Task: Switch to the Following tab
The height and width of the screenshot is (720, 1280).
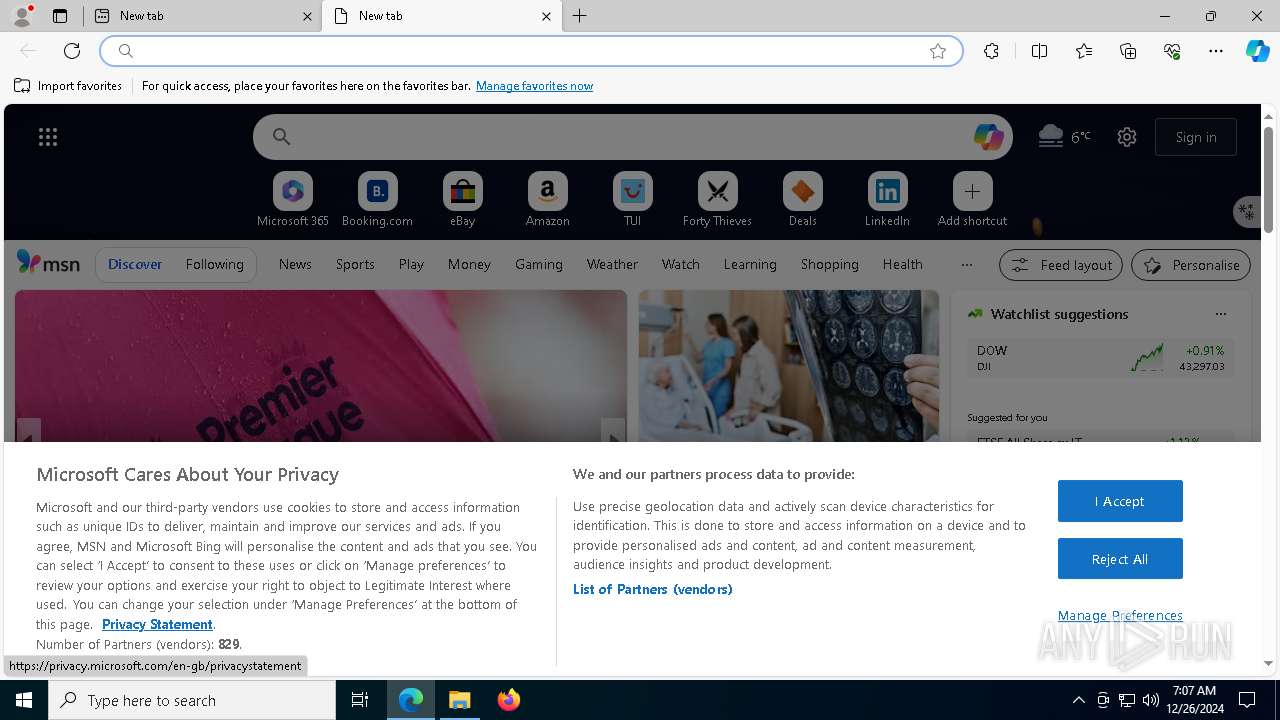Action: (214, 264)
